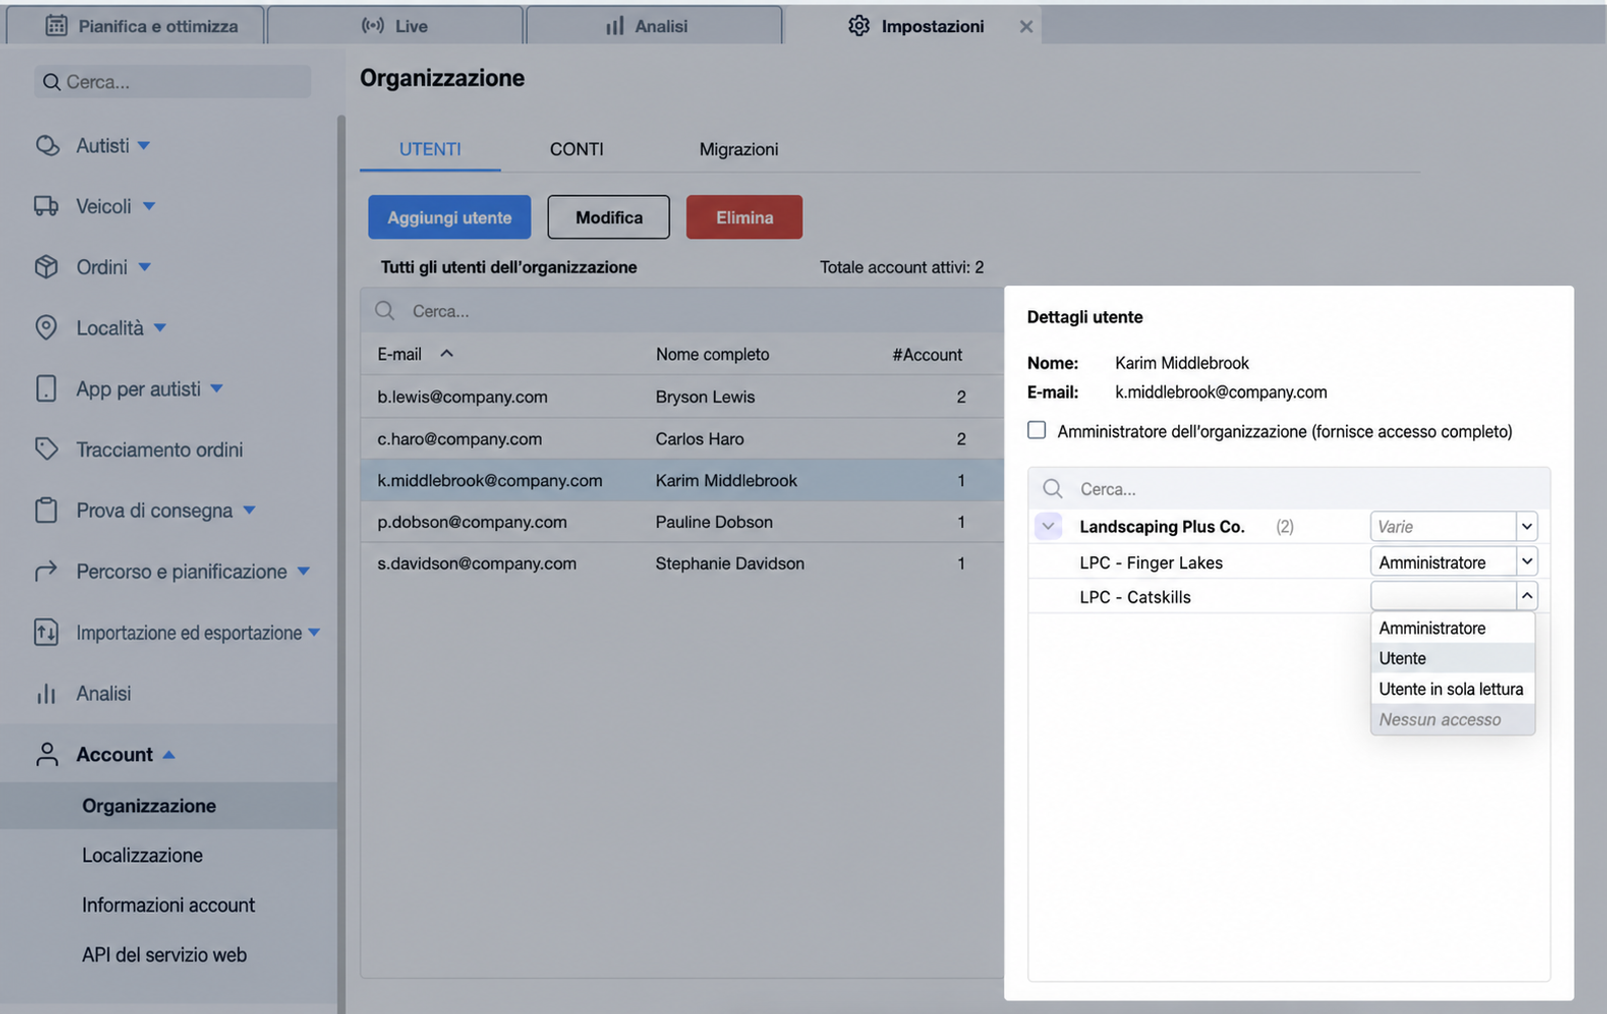Click the red Elimina button
The width and height of the screenshot is (1607, 1014).
[x=744, y=217]
